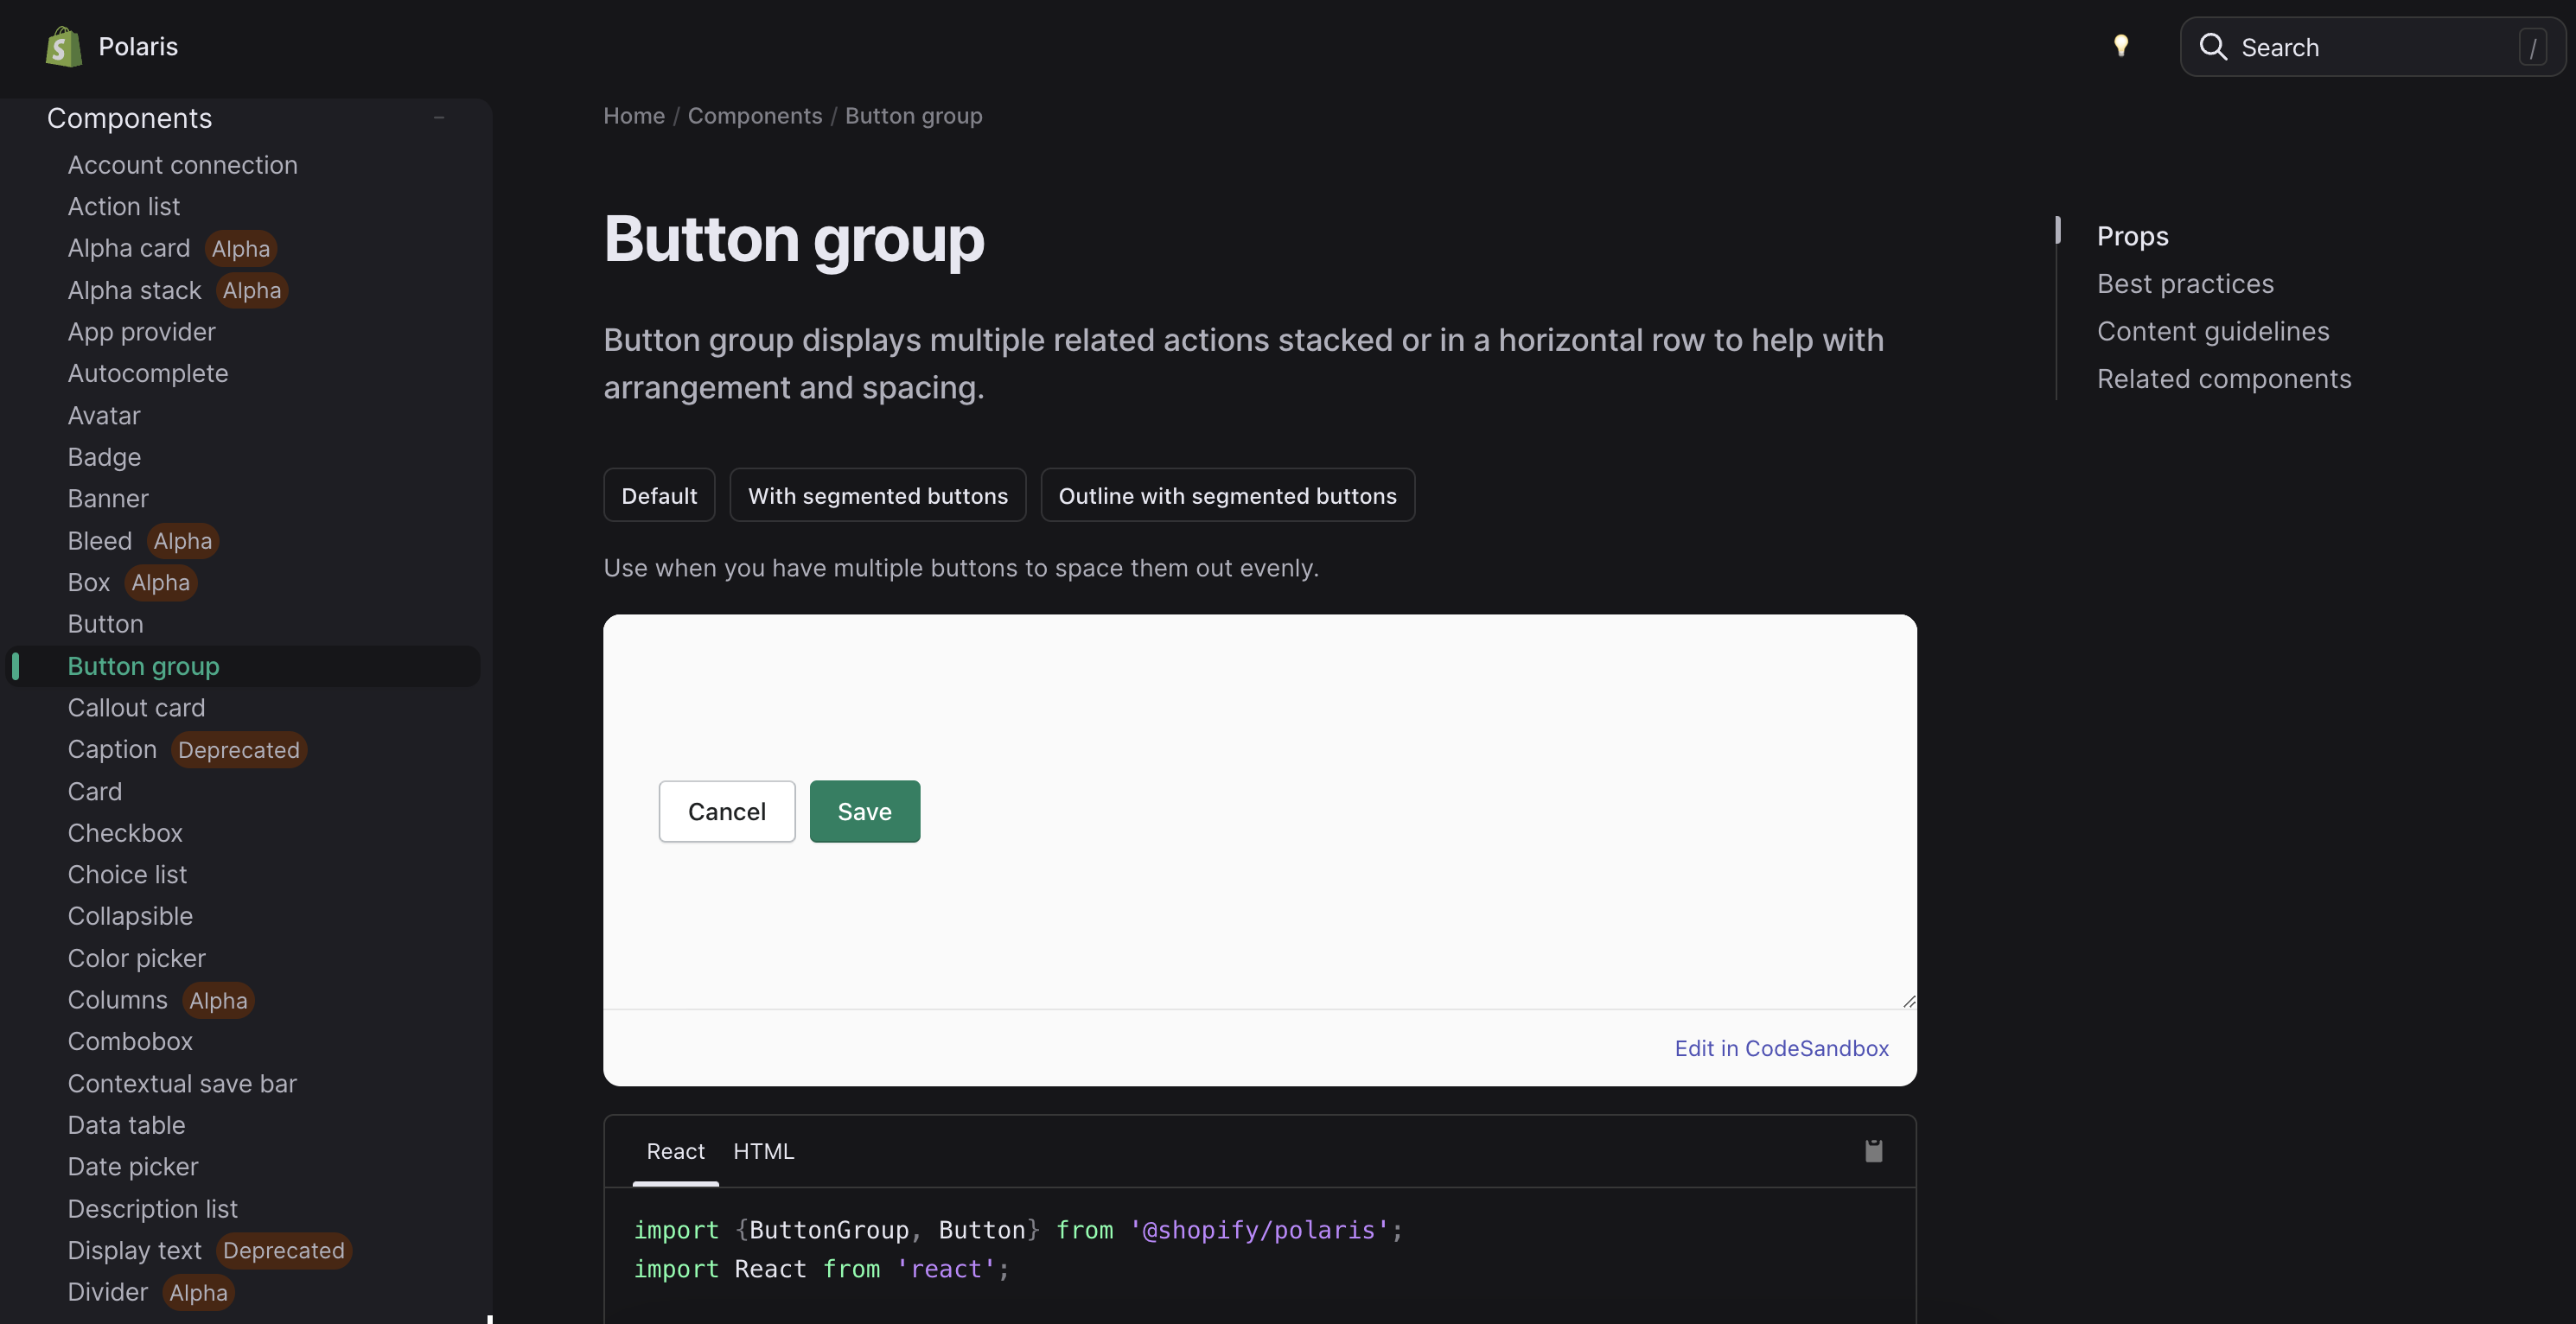Choose the Default example button
Image resolution: width=2576 pixels, height=1324 pixels.
pyautogui.click(x=659, y=496)
